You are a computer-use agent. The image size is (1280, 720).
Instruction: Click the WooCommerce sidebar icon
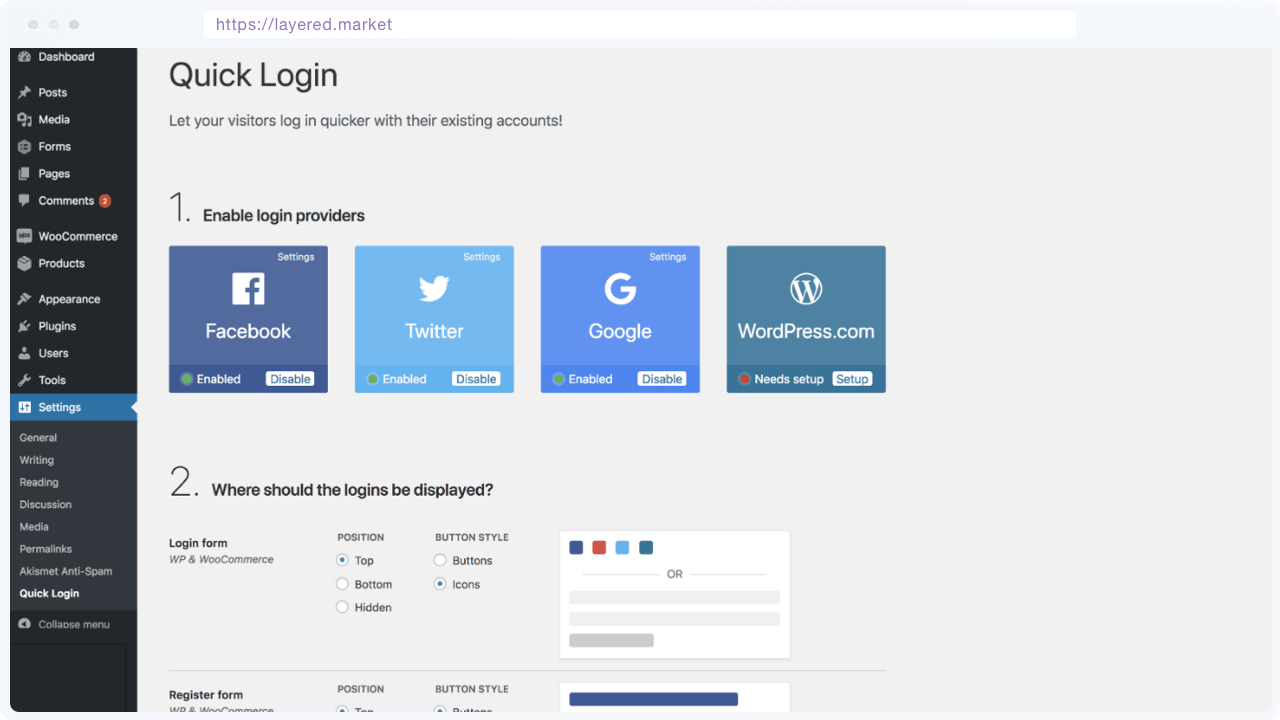pos(26,235)
